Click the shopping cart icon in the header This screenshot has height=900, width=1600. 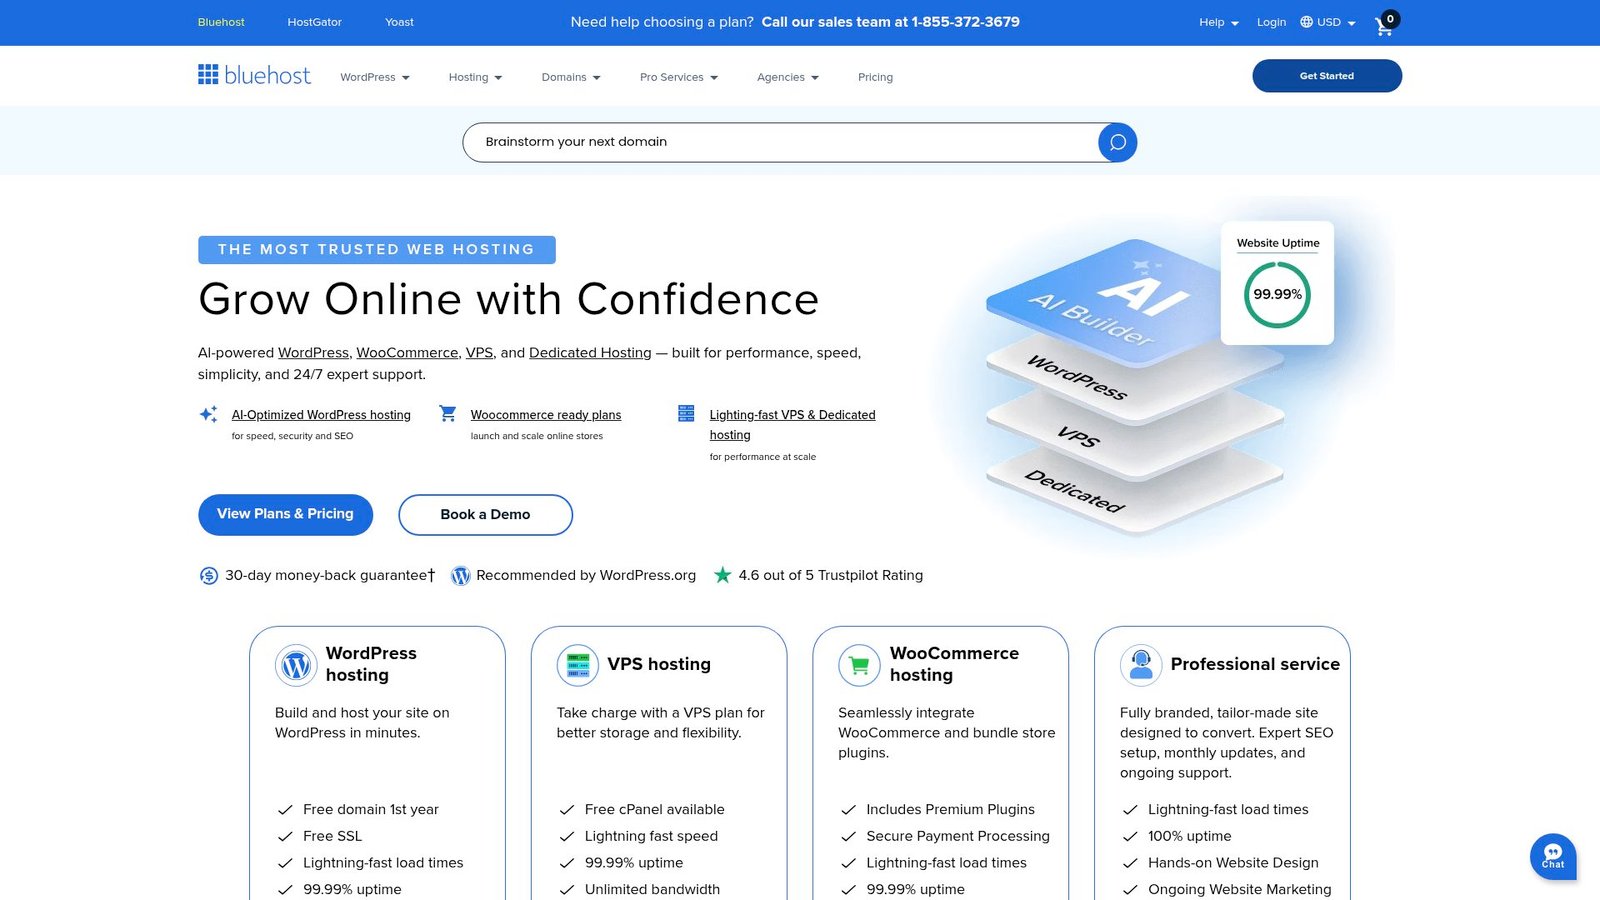point(1384,28)
